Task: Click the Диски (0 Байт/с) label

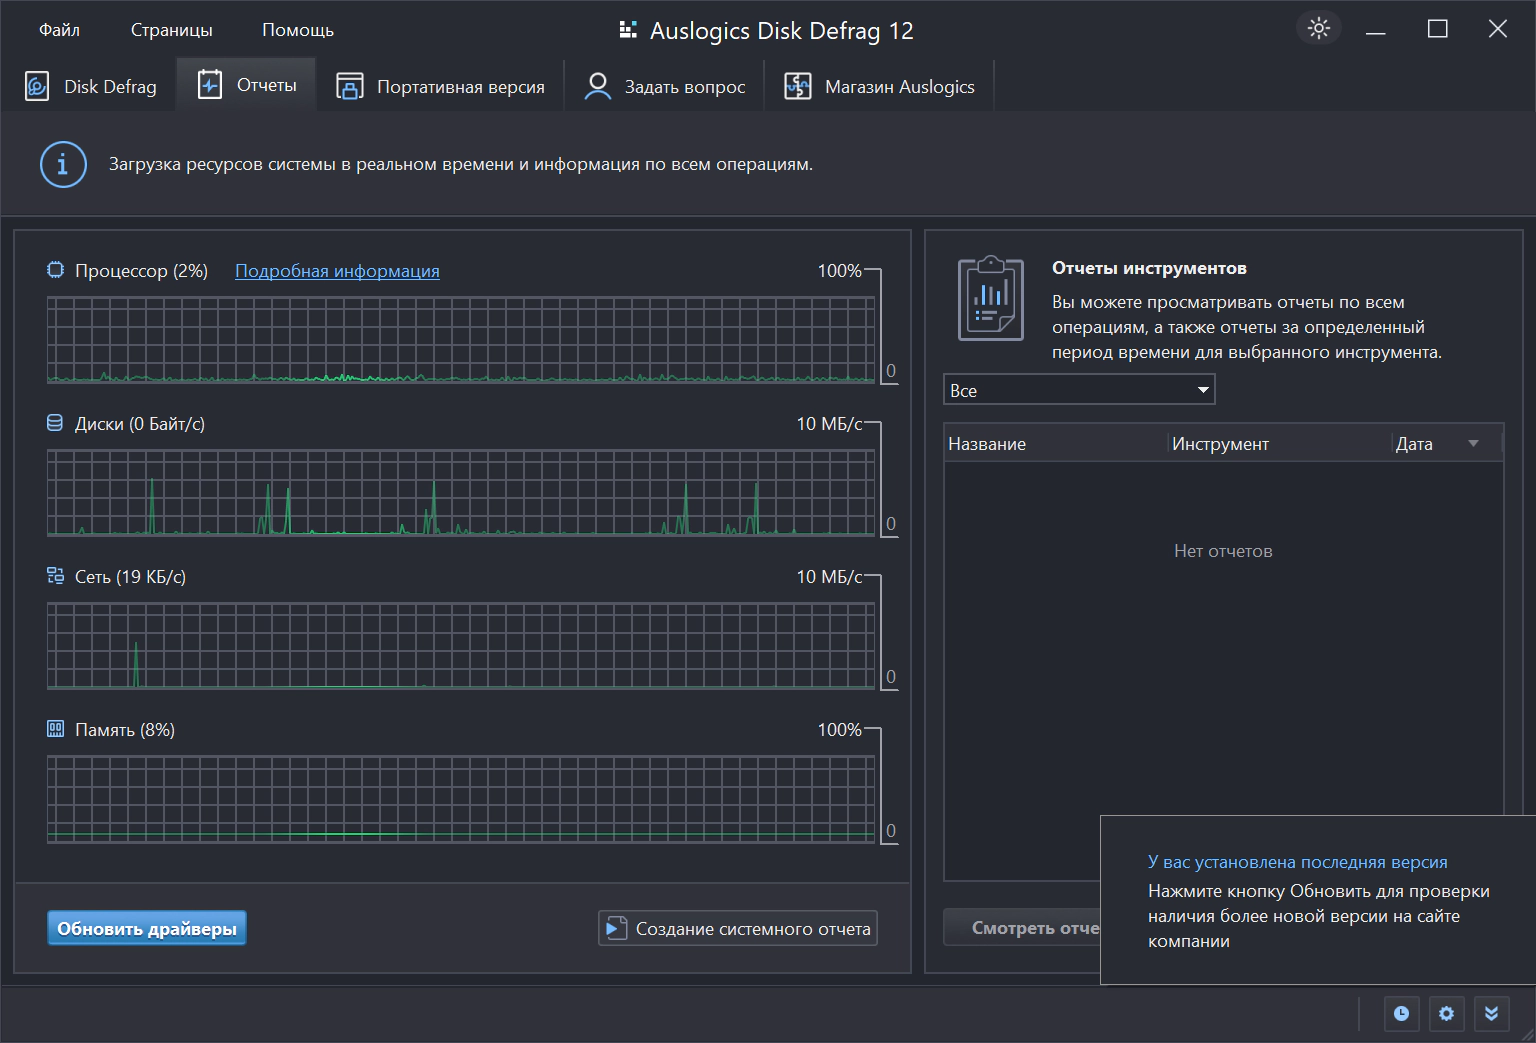Action: click(140, 424)
